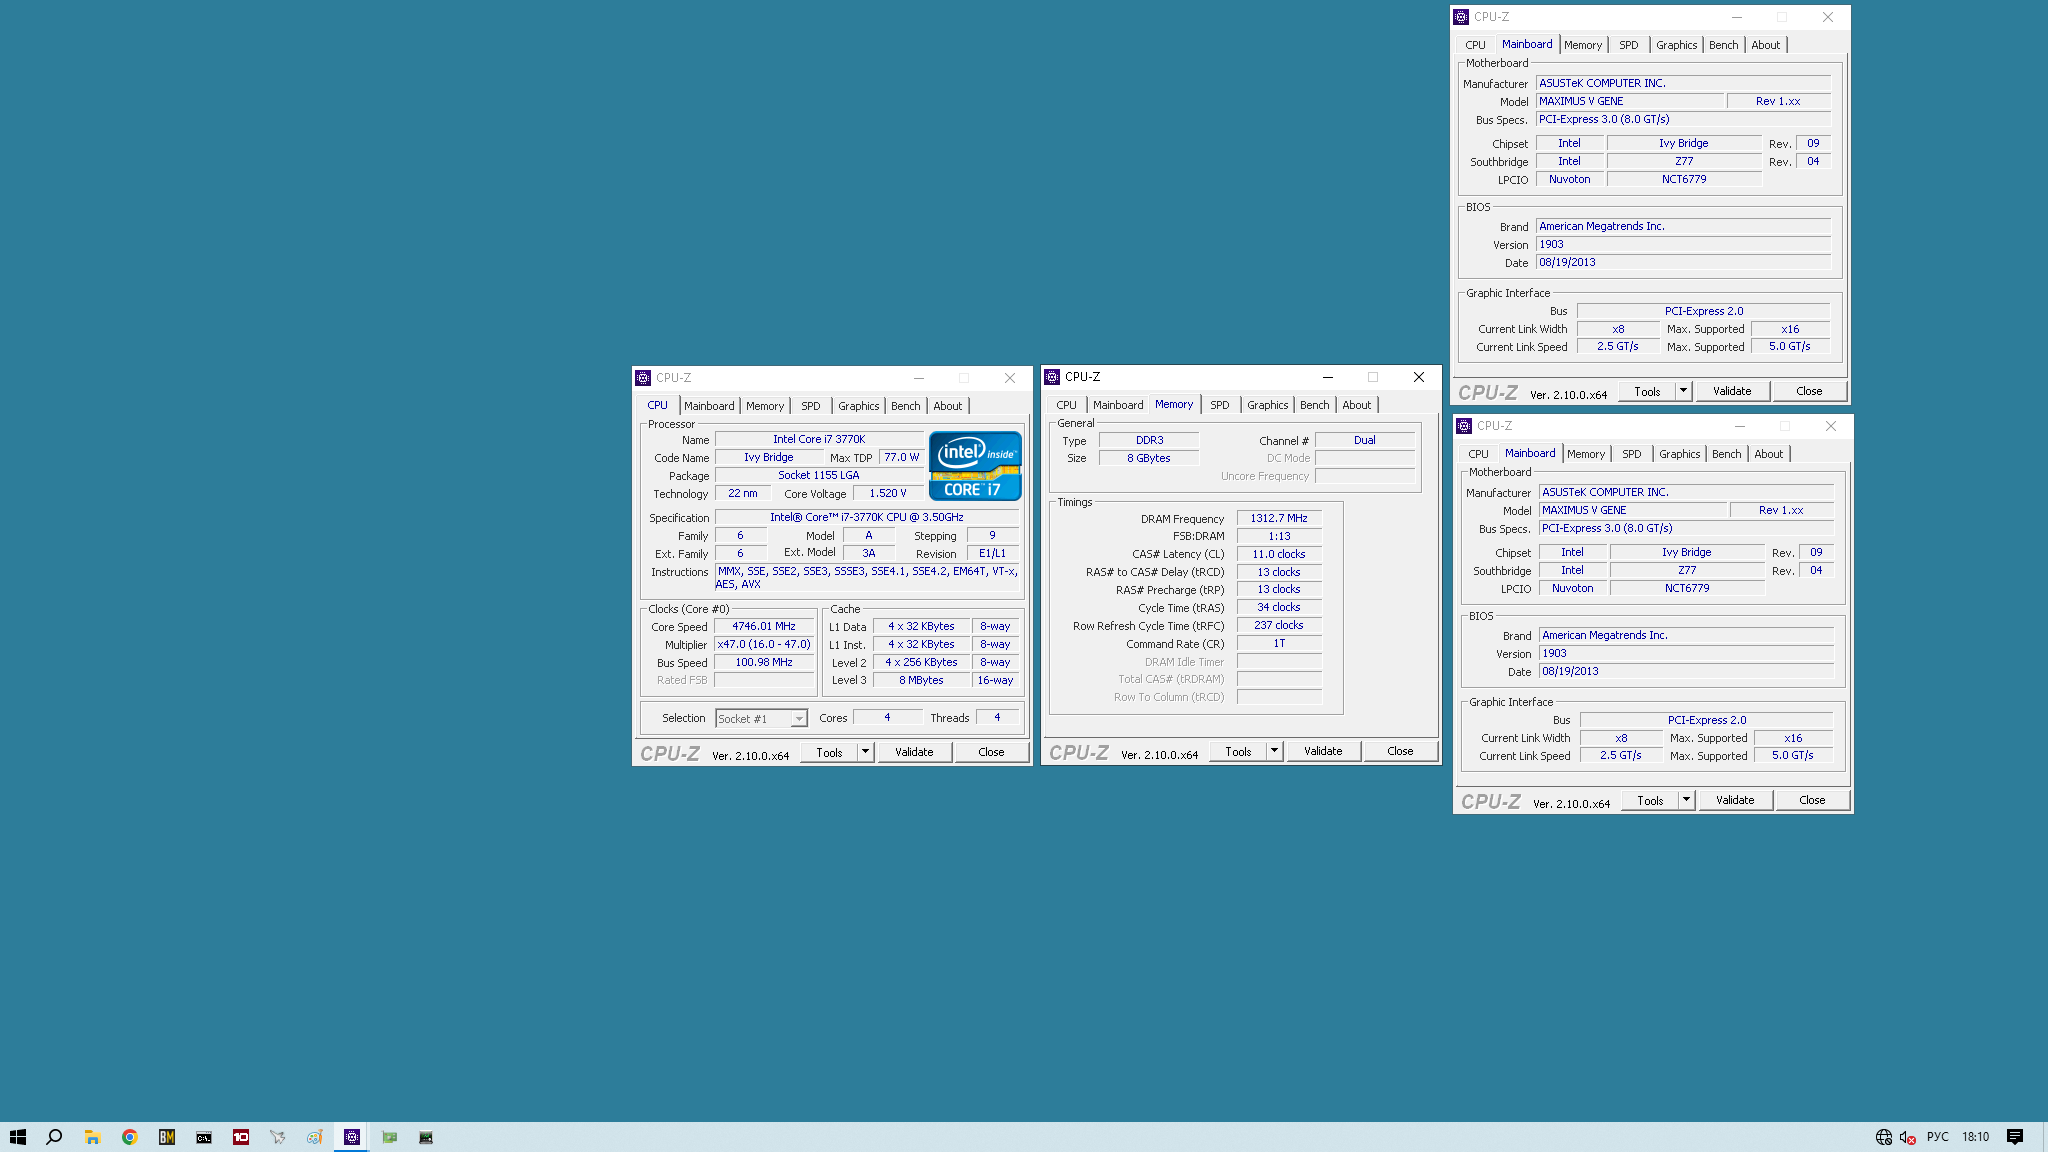Image resolution: width=2048 pixels, height=1152 pixels.
Task: Open CPU tab in upper Mainboard window
Action: click(1476, 45)
